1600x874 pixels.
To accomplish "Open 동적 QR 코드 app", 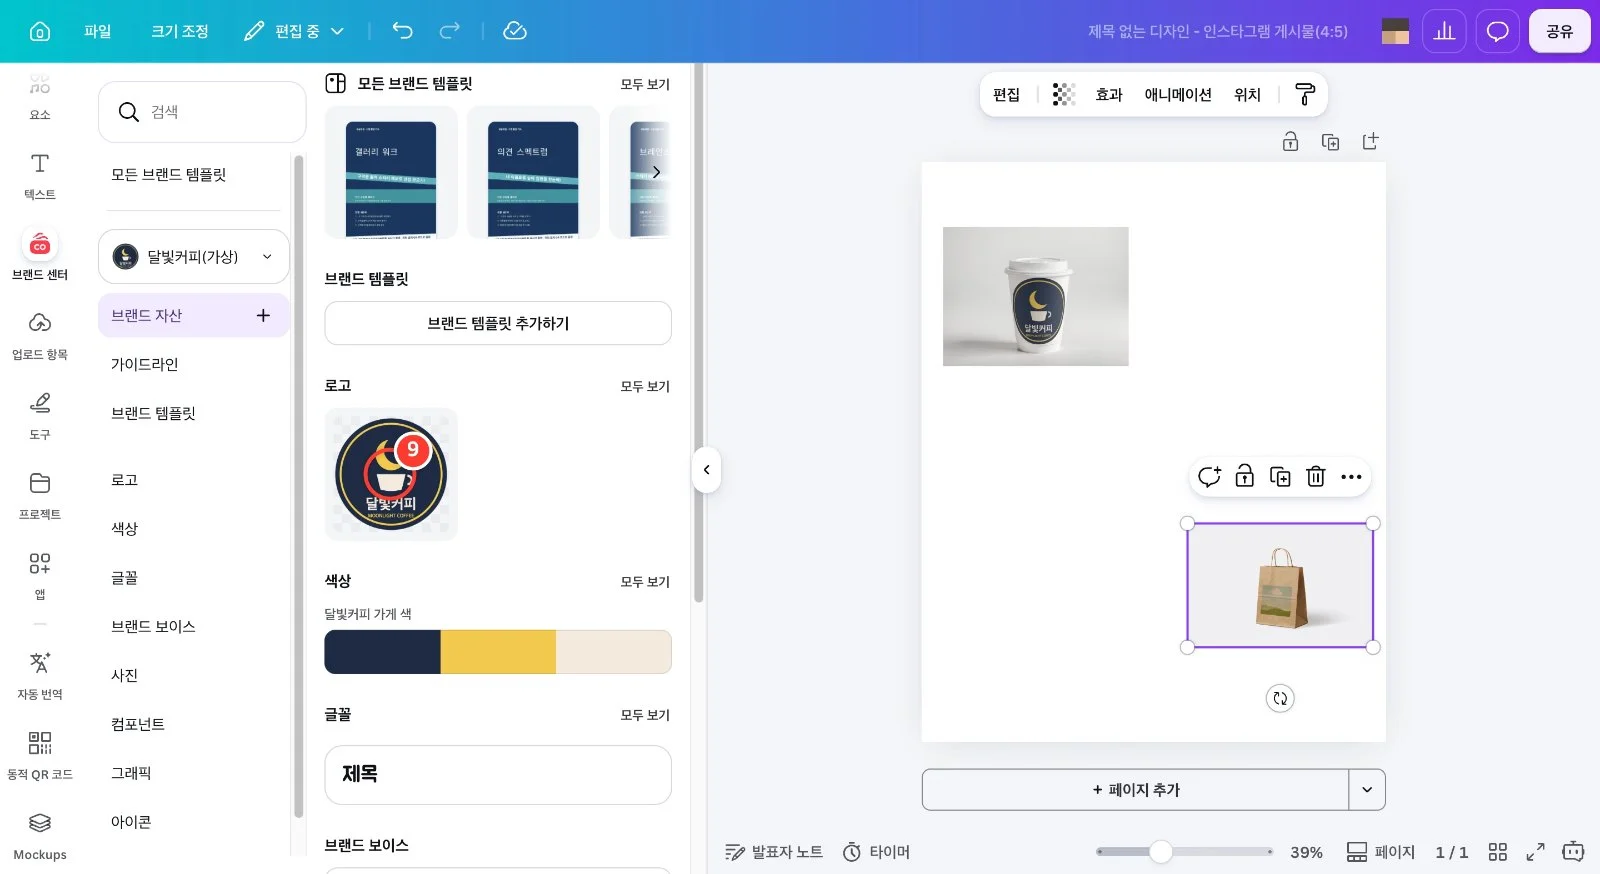I will [x=40, y=755].
